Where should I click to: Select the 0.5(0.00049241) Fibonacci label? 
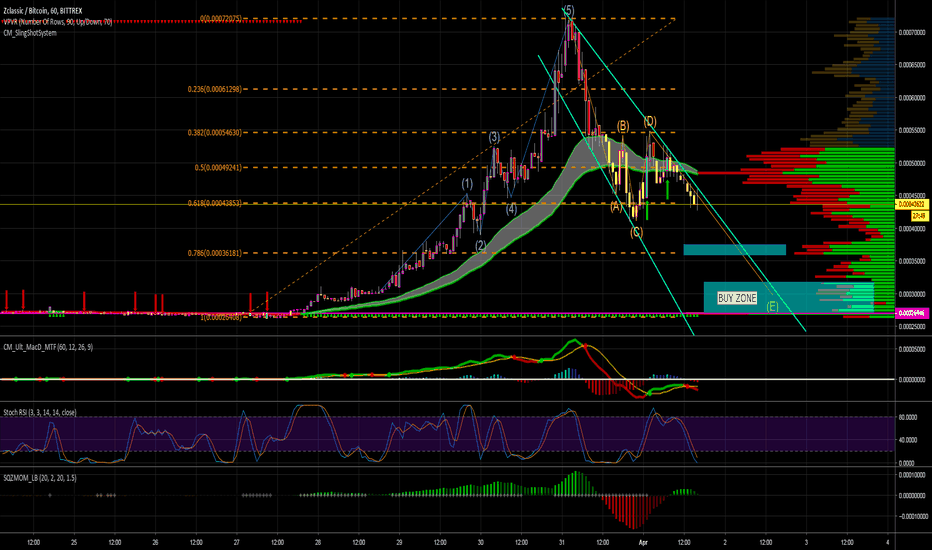coord(218,168)
